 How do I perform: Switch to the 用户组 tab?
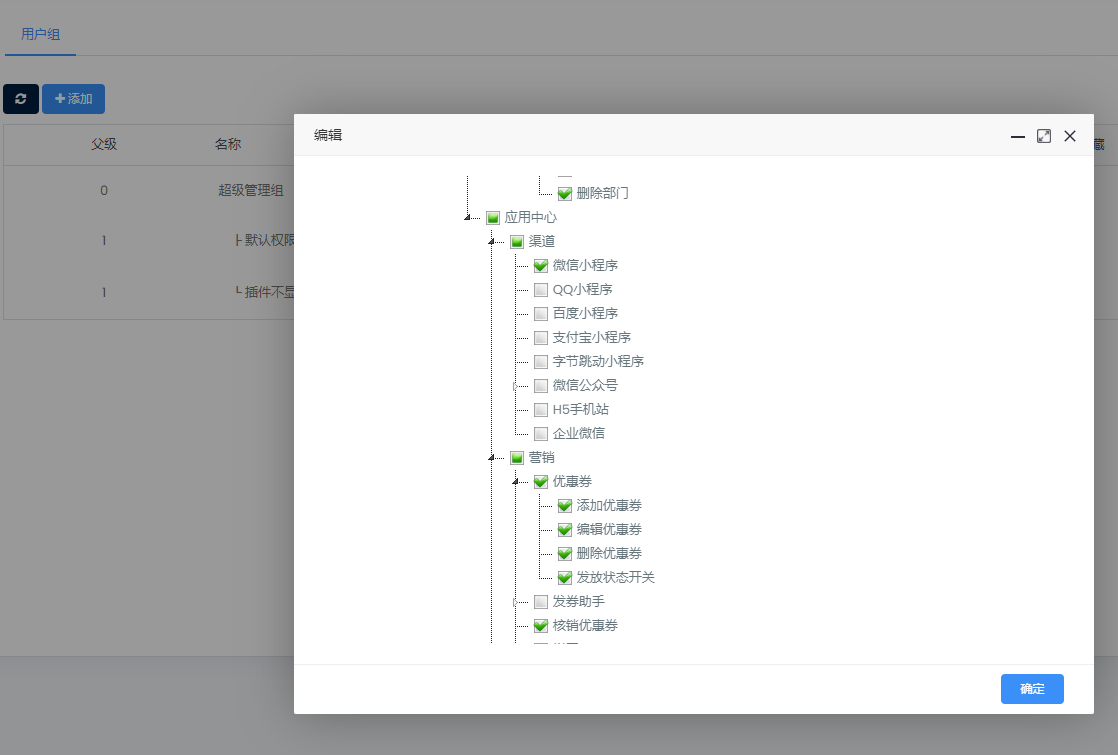point(40,34)
